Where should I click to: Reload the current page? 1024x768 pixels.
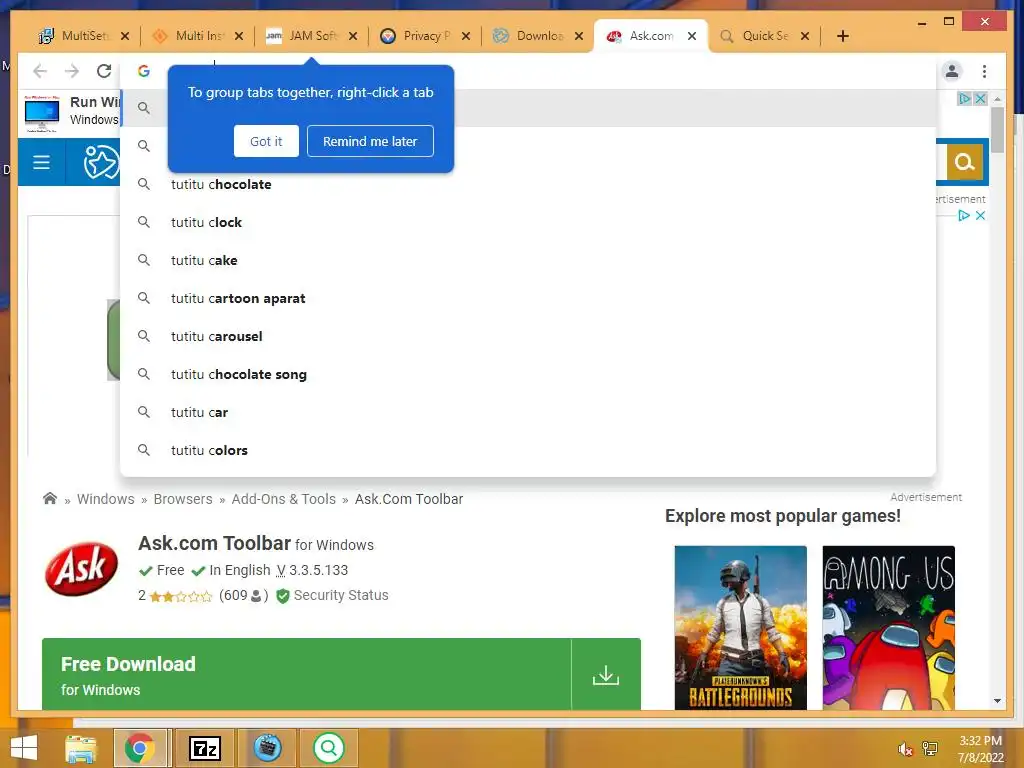104,71
